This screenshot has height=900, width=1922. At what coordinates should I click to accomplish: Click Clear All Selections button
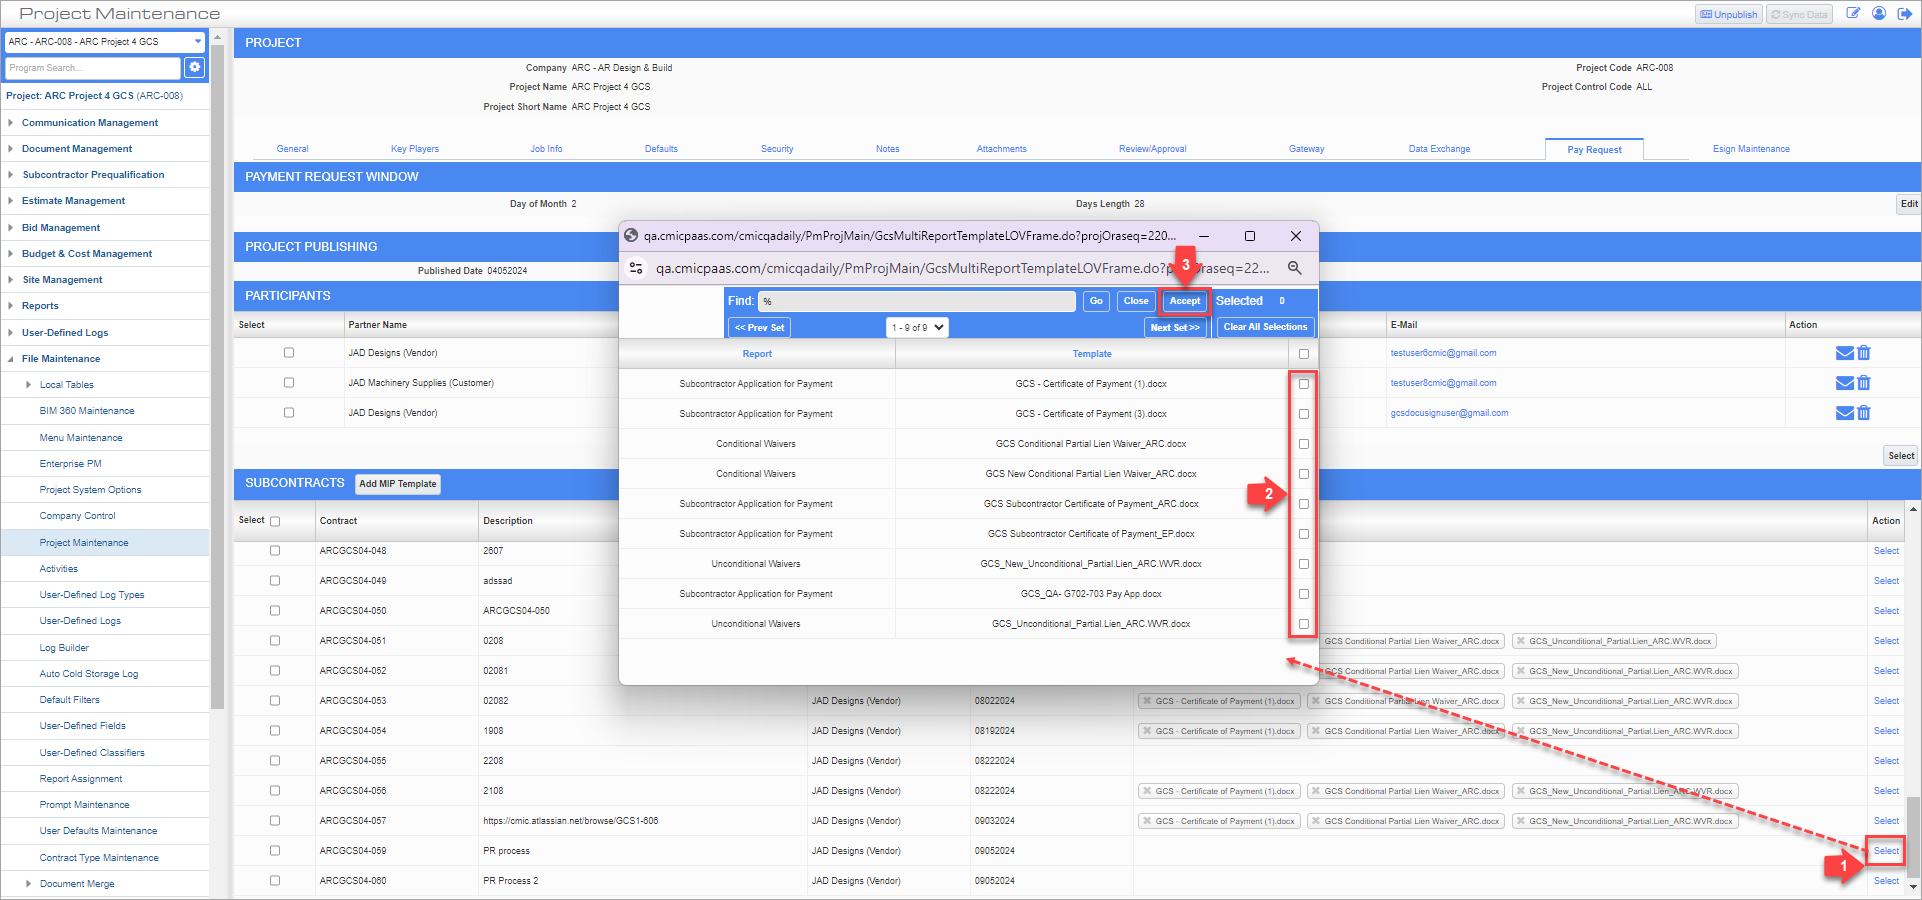tap(1265, 327)
